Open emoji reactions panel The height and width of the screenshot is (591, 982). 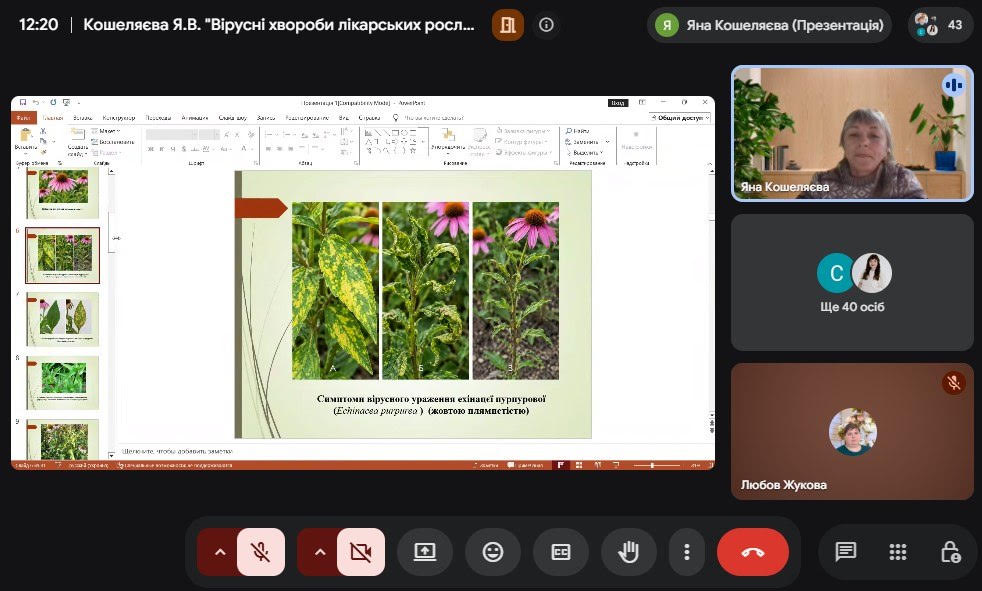pyautogui.click(x=493, y=552)
